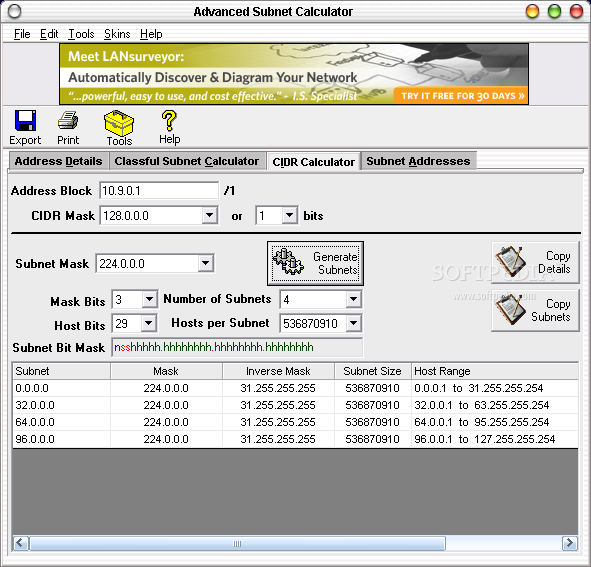The width and height of the screenshot is (591, 567).
Task: Switch to the Subnet Addresses tab
Action: [418, 161]
